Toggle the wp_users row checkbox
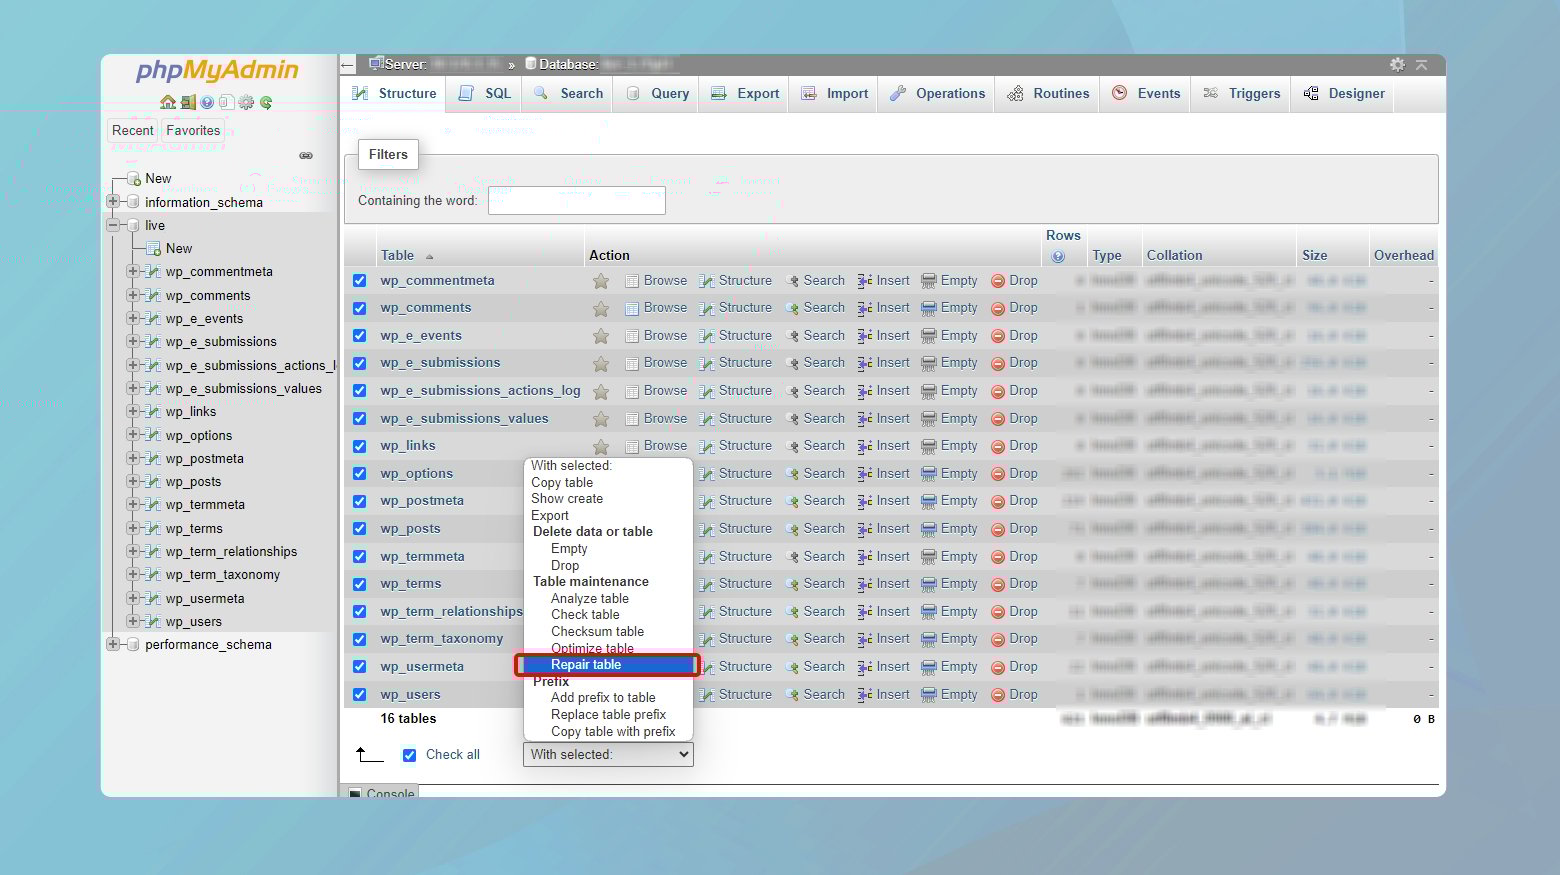This screenshot has width=1560, height=875. click(x=360, y=694)
